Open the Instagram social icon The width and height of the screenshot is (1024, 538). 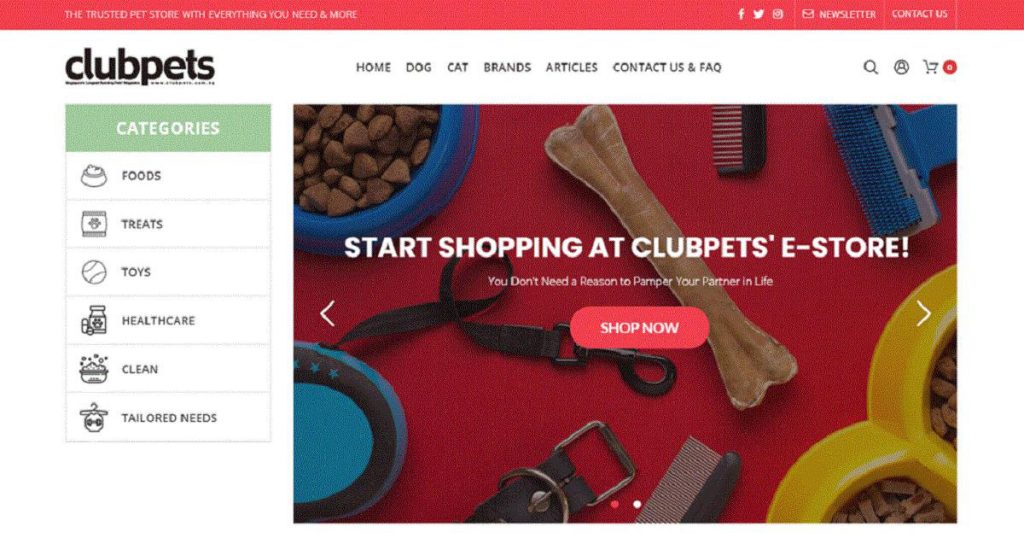(778, 14)
